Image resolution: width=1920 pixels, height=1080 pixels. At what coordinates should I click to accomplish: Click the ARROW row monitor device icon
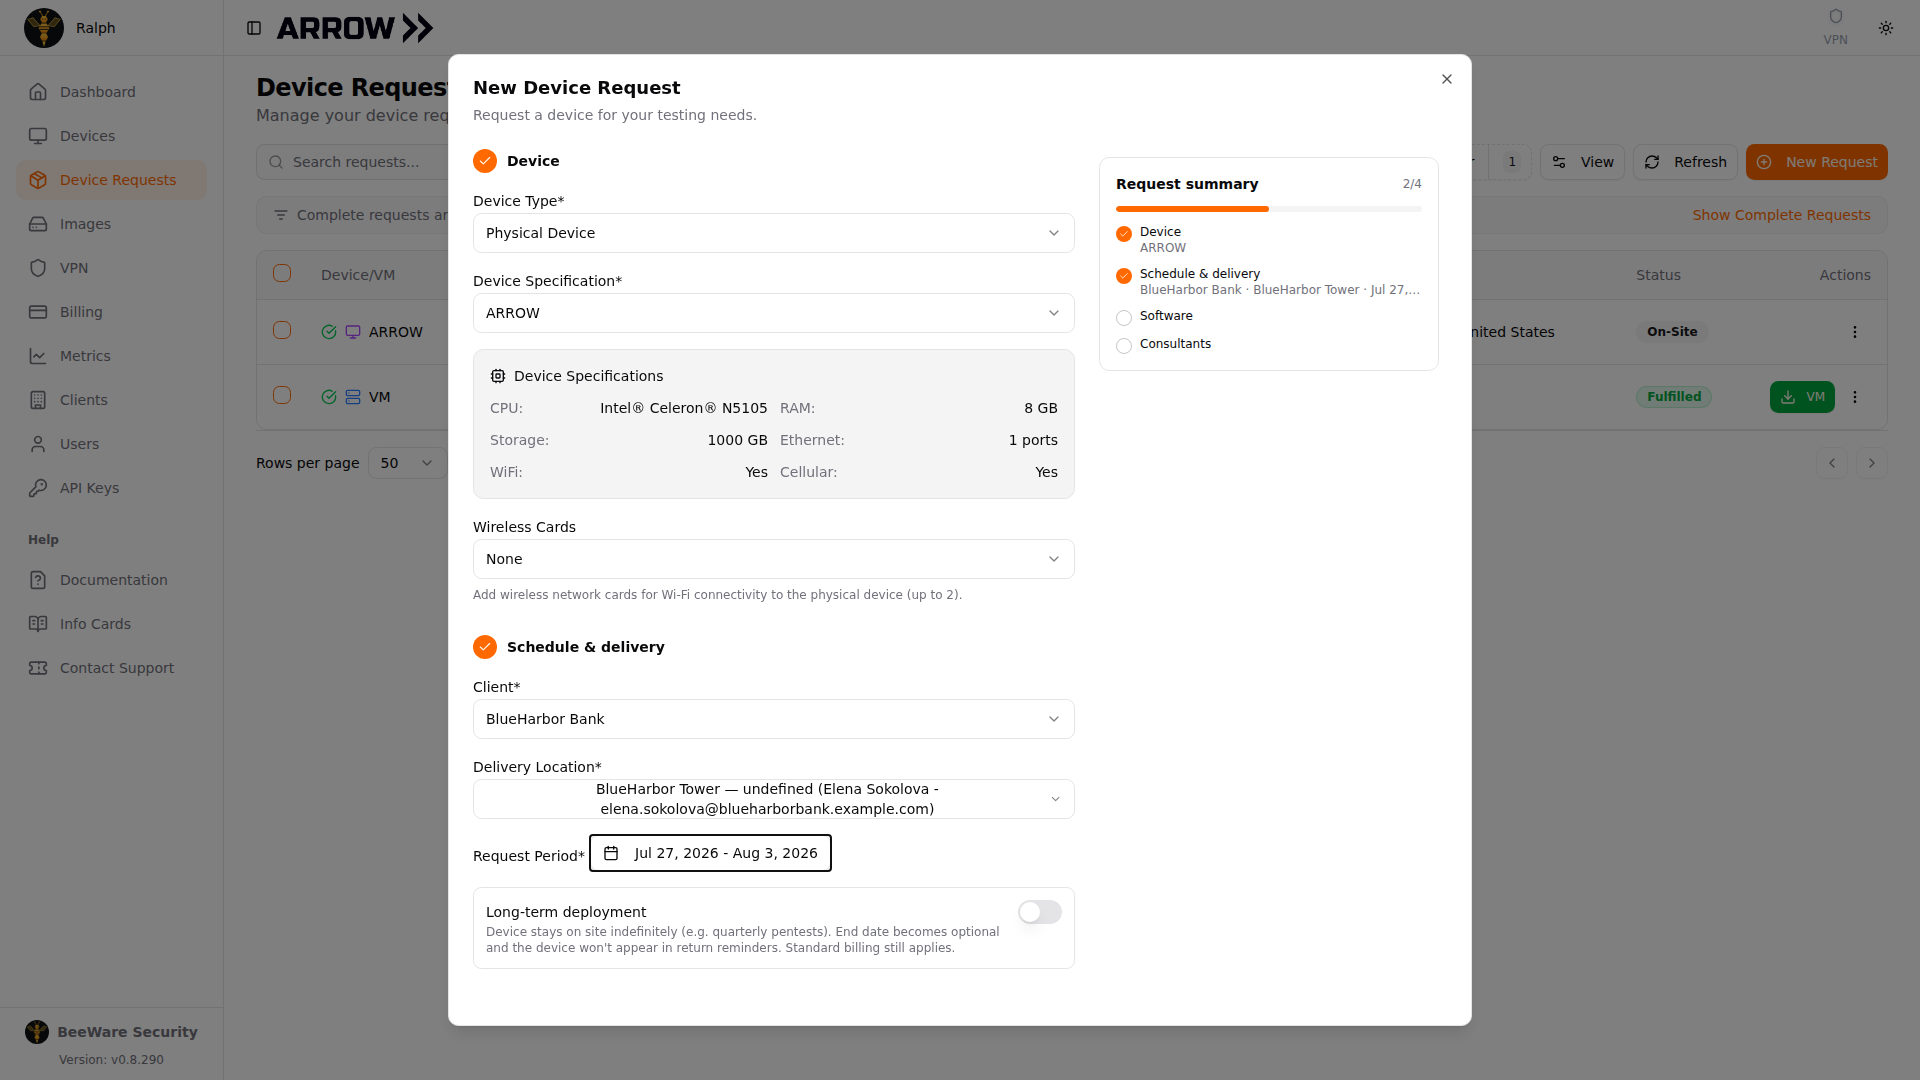(353, 332)
